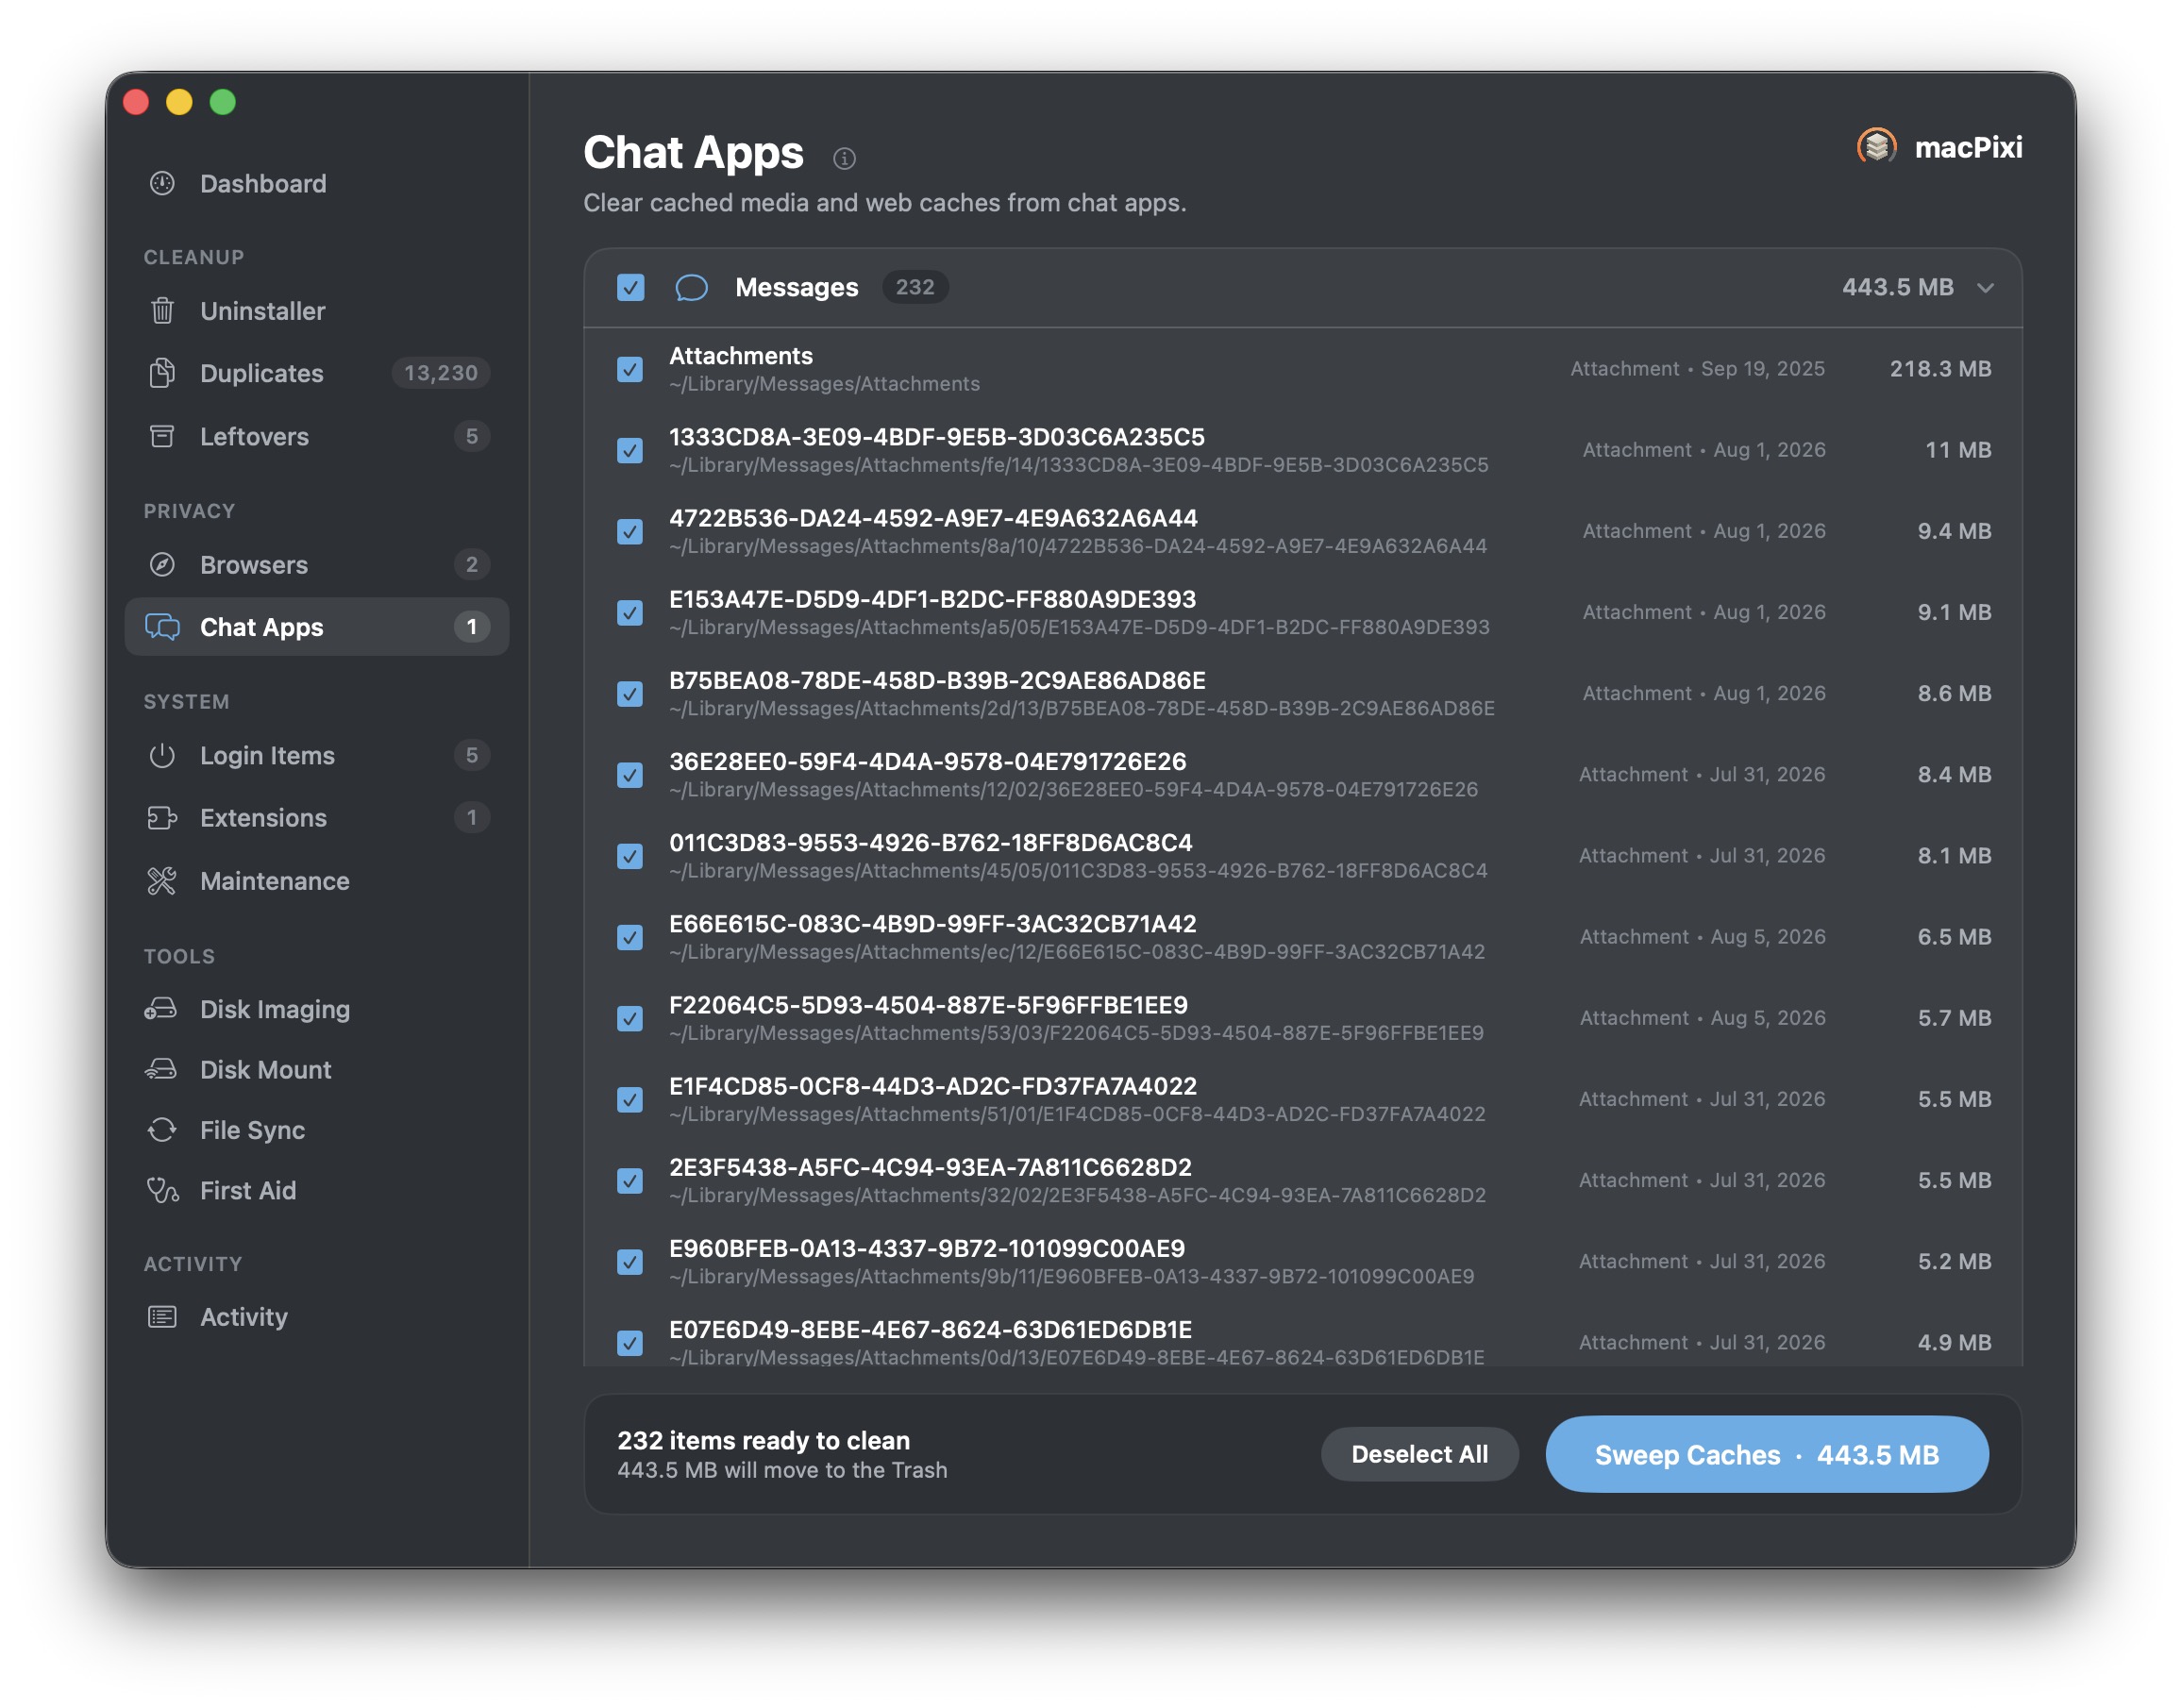Click the Disk Imaging drive icon
Viewport: 2182px width, 1708px height.
[161, 1009]
